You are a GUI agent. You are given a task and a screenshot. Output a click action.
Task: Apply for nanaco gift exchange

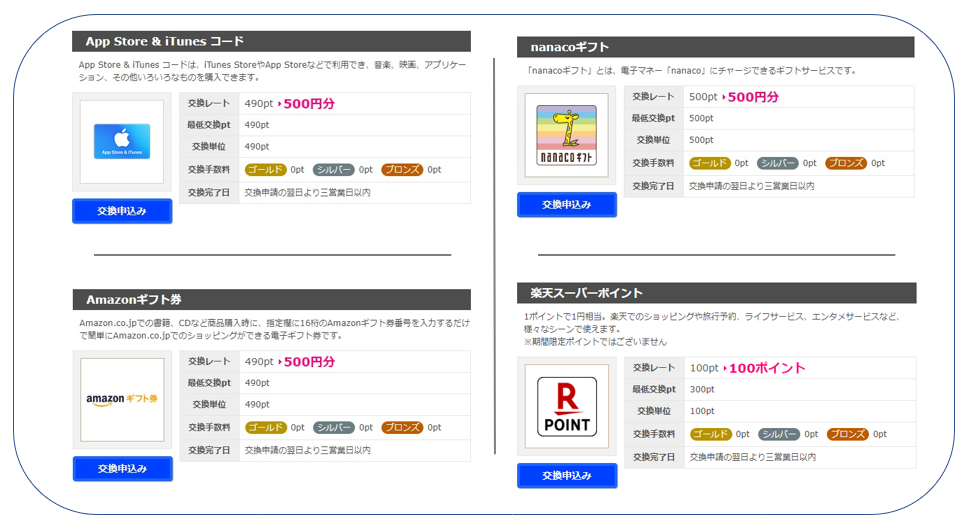(x=567, y=204)
